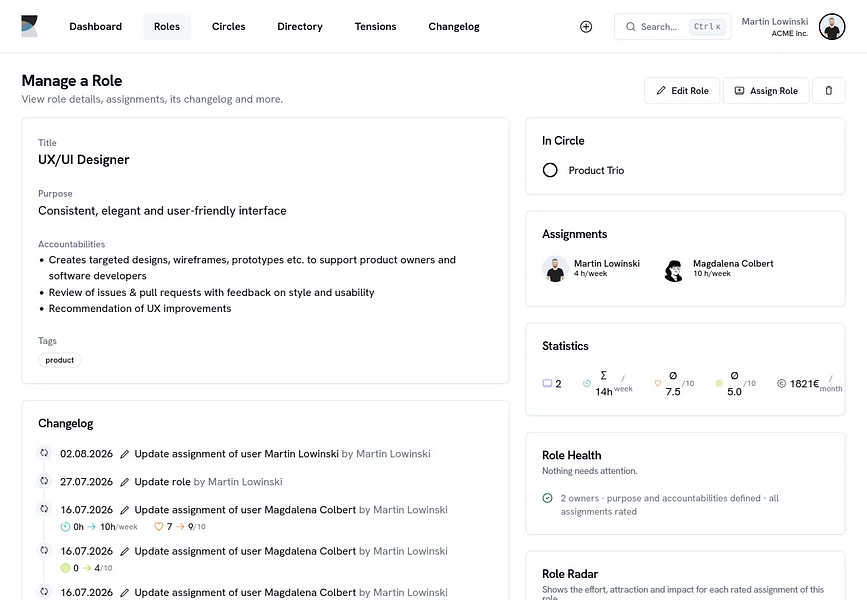Click the plus circle add icon

pyautogui.click(x=586, y=27)
